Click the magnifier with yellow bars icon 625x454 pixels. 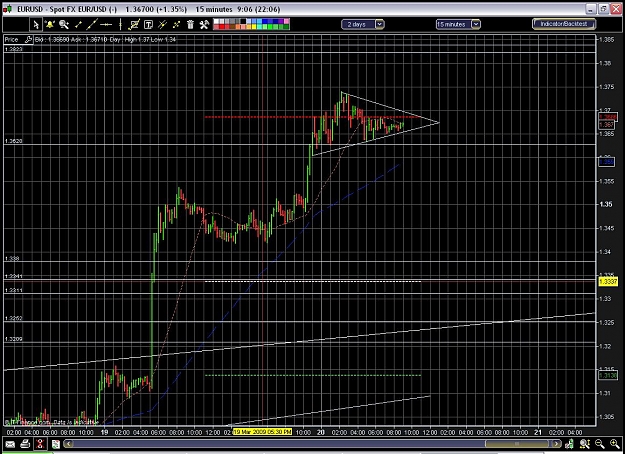[x=585, y=444]
